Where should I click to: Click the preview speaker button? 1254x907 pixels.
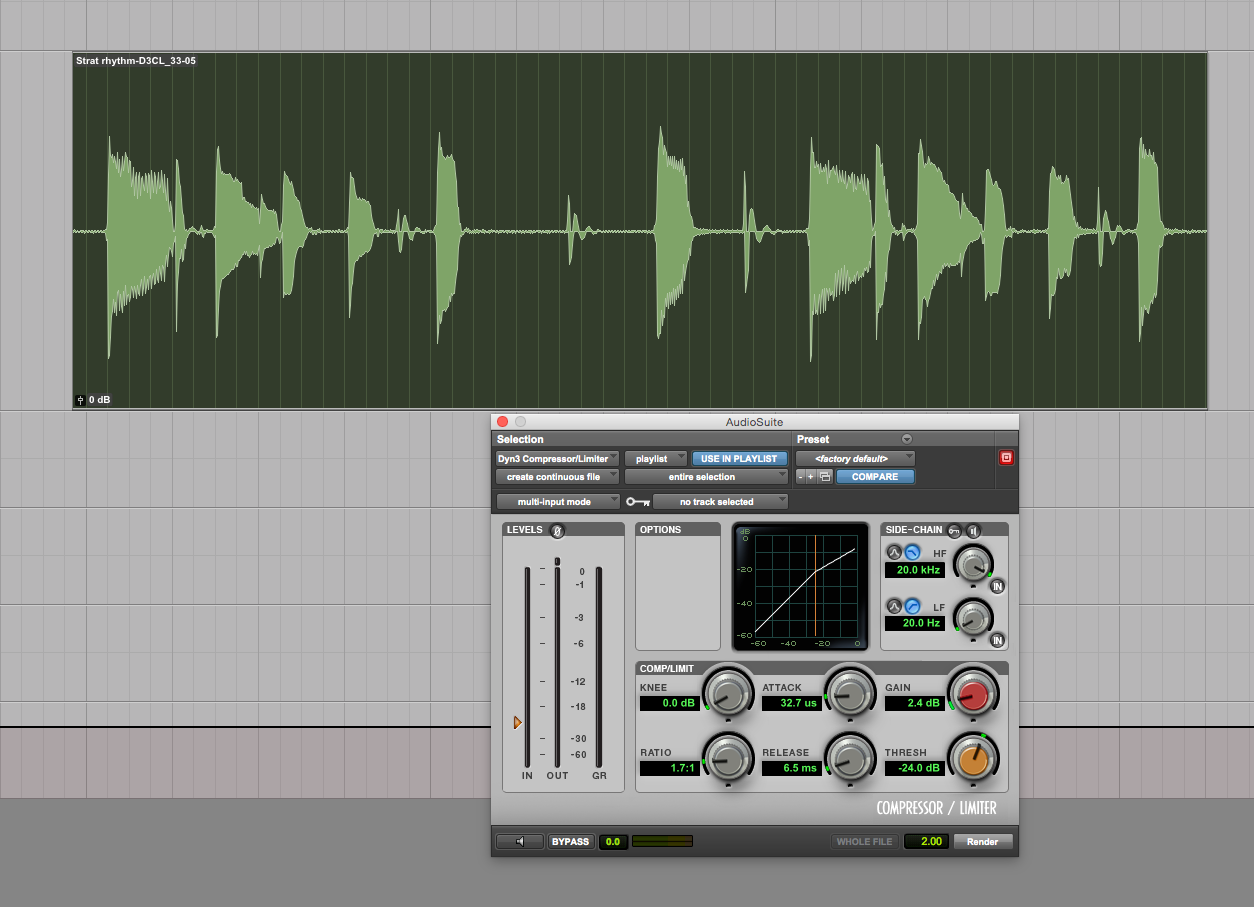(x=520, y=841)
